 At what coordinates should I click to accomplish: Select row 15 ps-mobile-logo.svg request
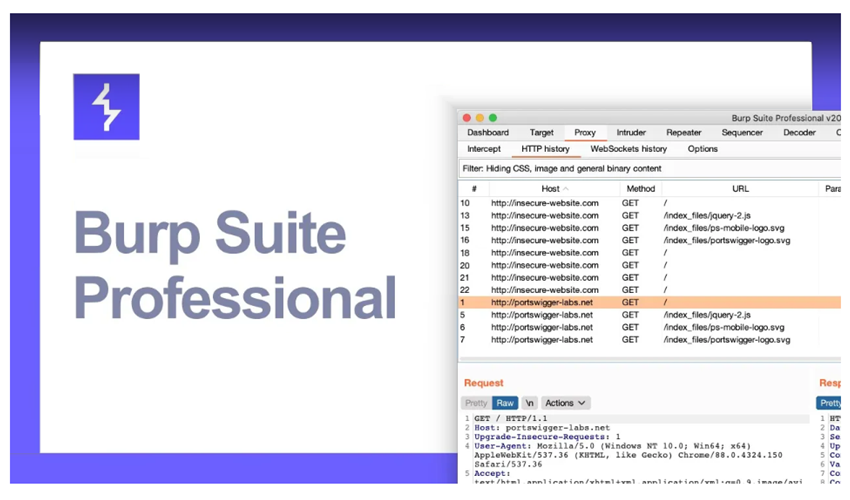click(x=650, y=228)
